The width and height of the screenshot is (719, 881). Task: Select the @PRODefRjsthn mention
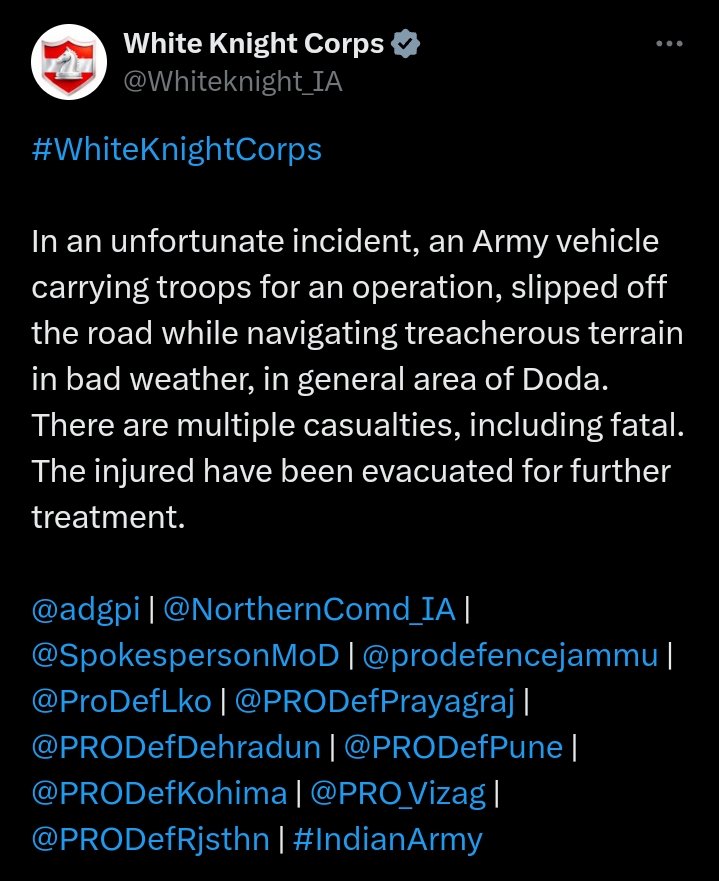150,839
